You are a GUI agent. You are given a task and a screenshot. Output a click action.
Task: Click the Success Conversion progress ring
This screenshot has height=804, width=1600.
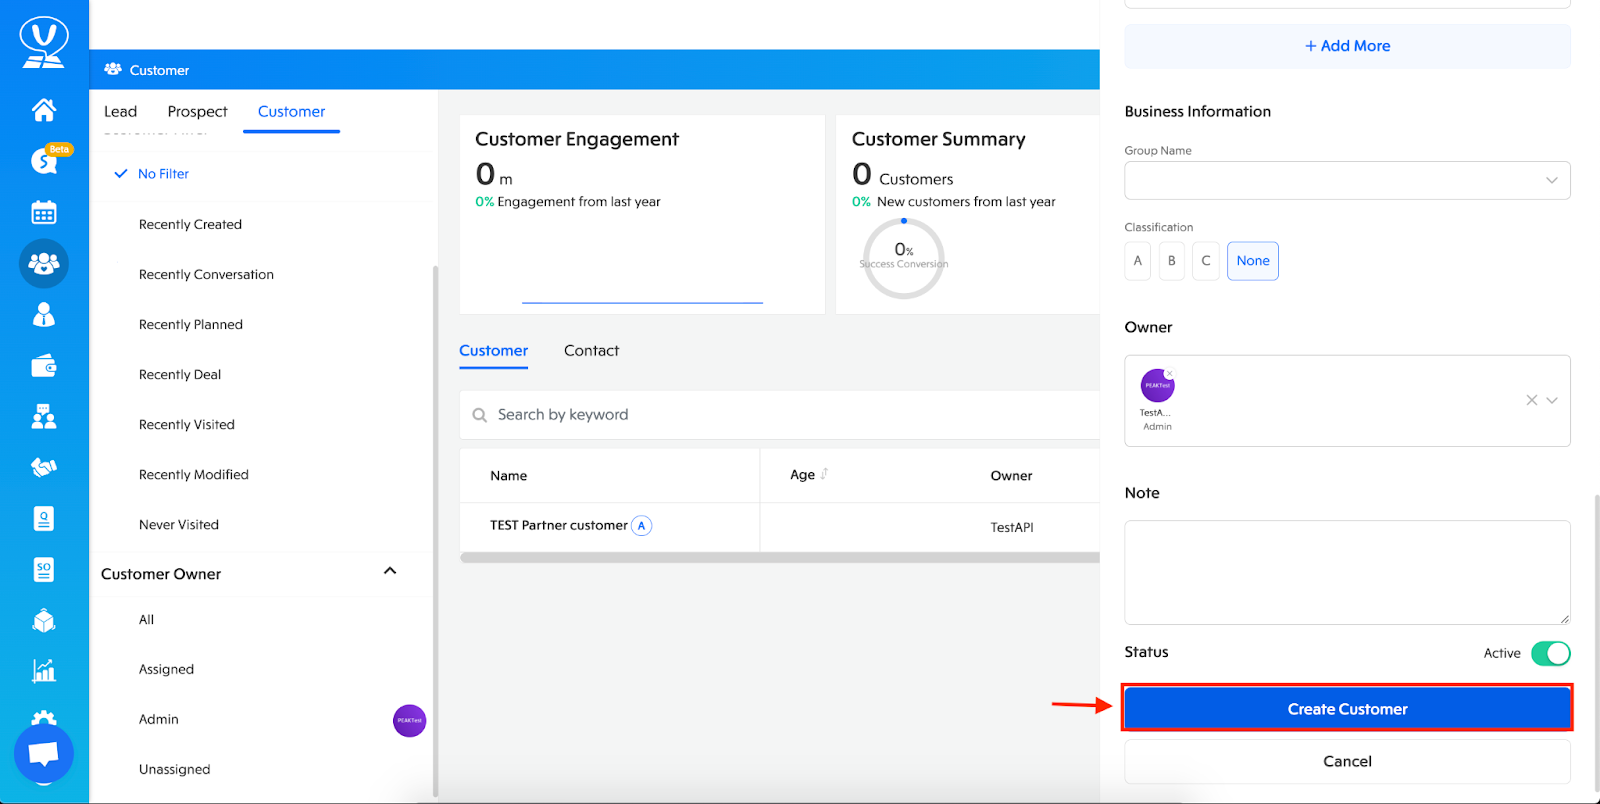[x=904, y=259]
